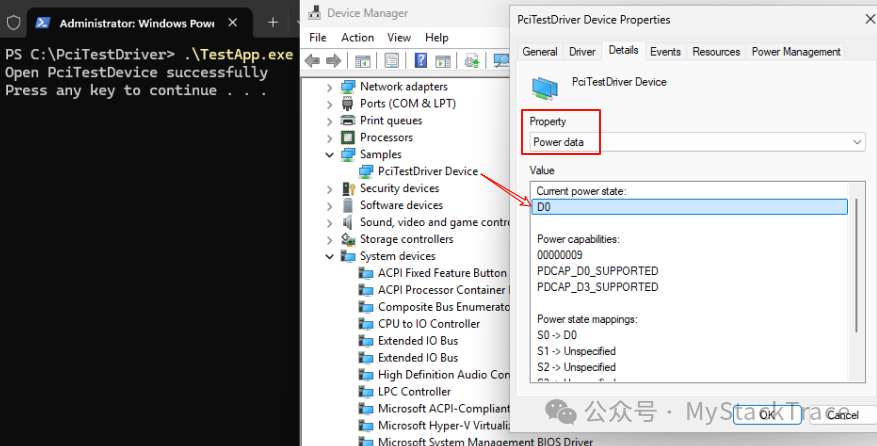Toggle the Show/Hide Console Tree toolbar icon
The height and width of the screenshot is (446, 877).
click(362, 60)
